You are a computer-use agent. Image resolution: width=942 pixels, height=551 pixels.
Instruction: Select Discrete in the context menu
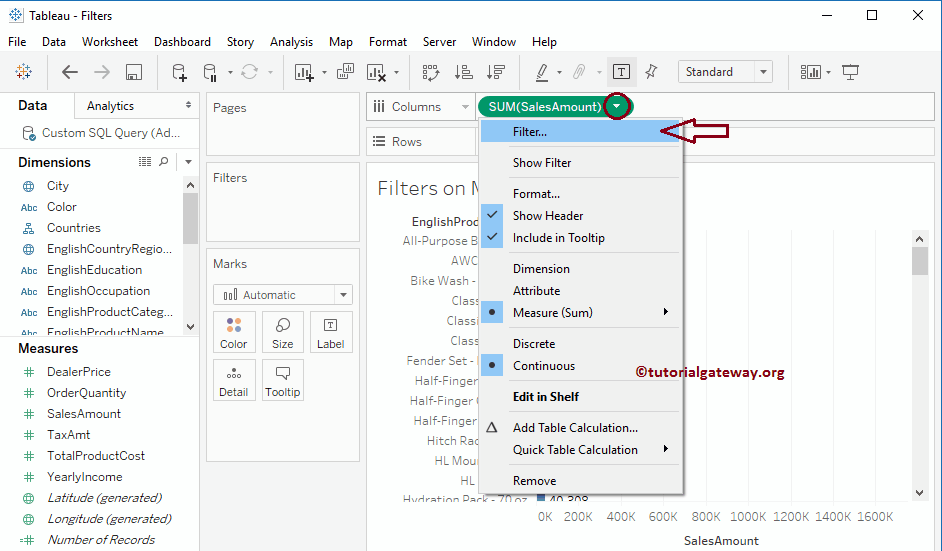pos(581,344)
